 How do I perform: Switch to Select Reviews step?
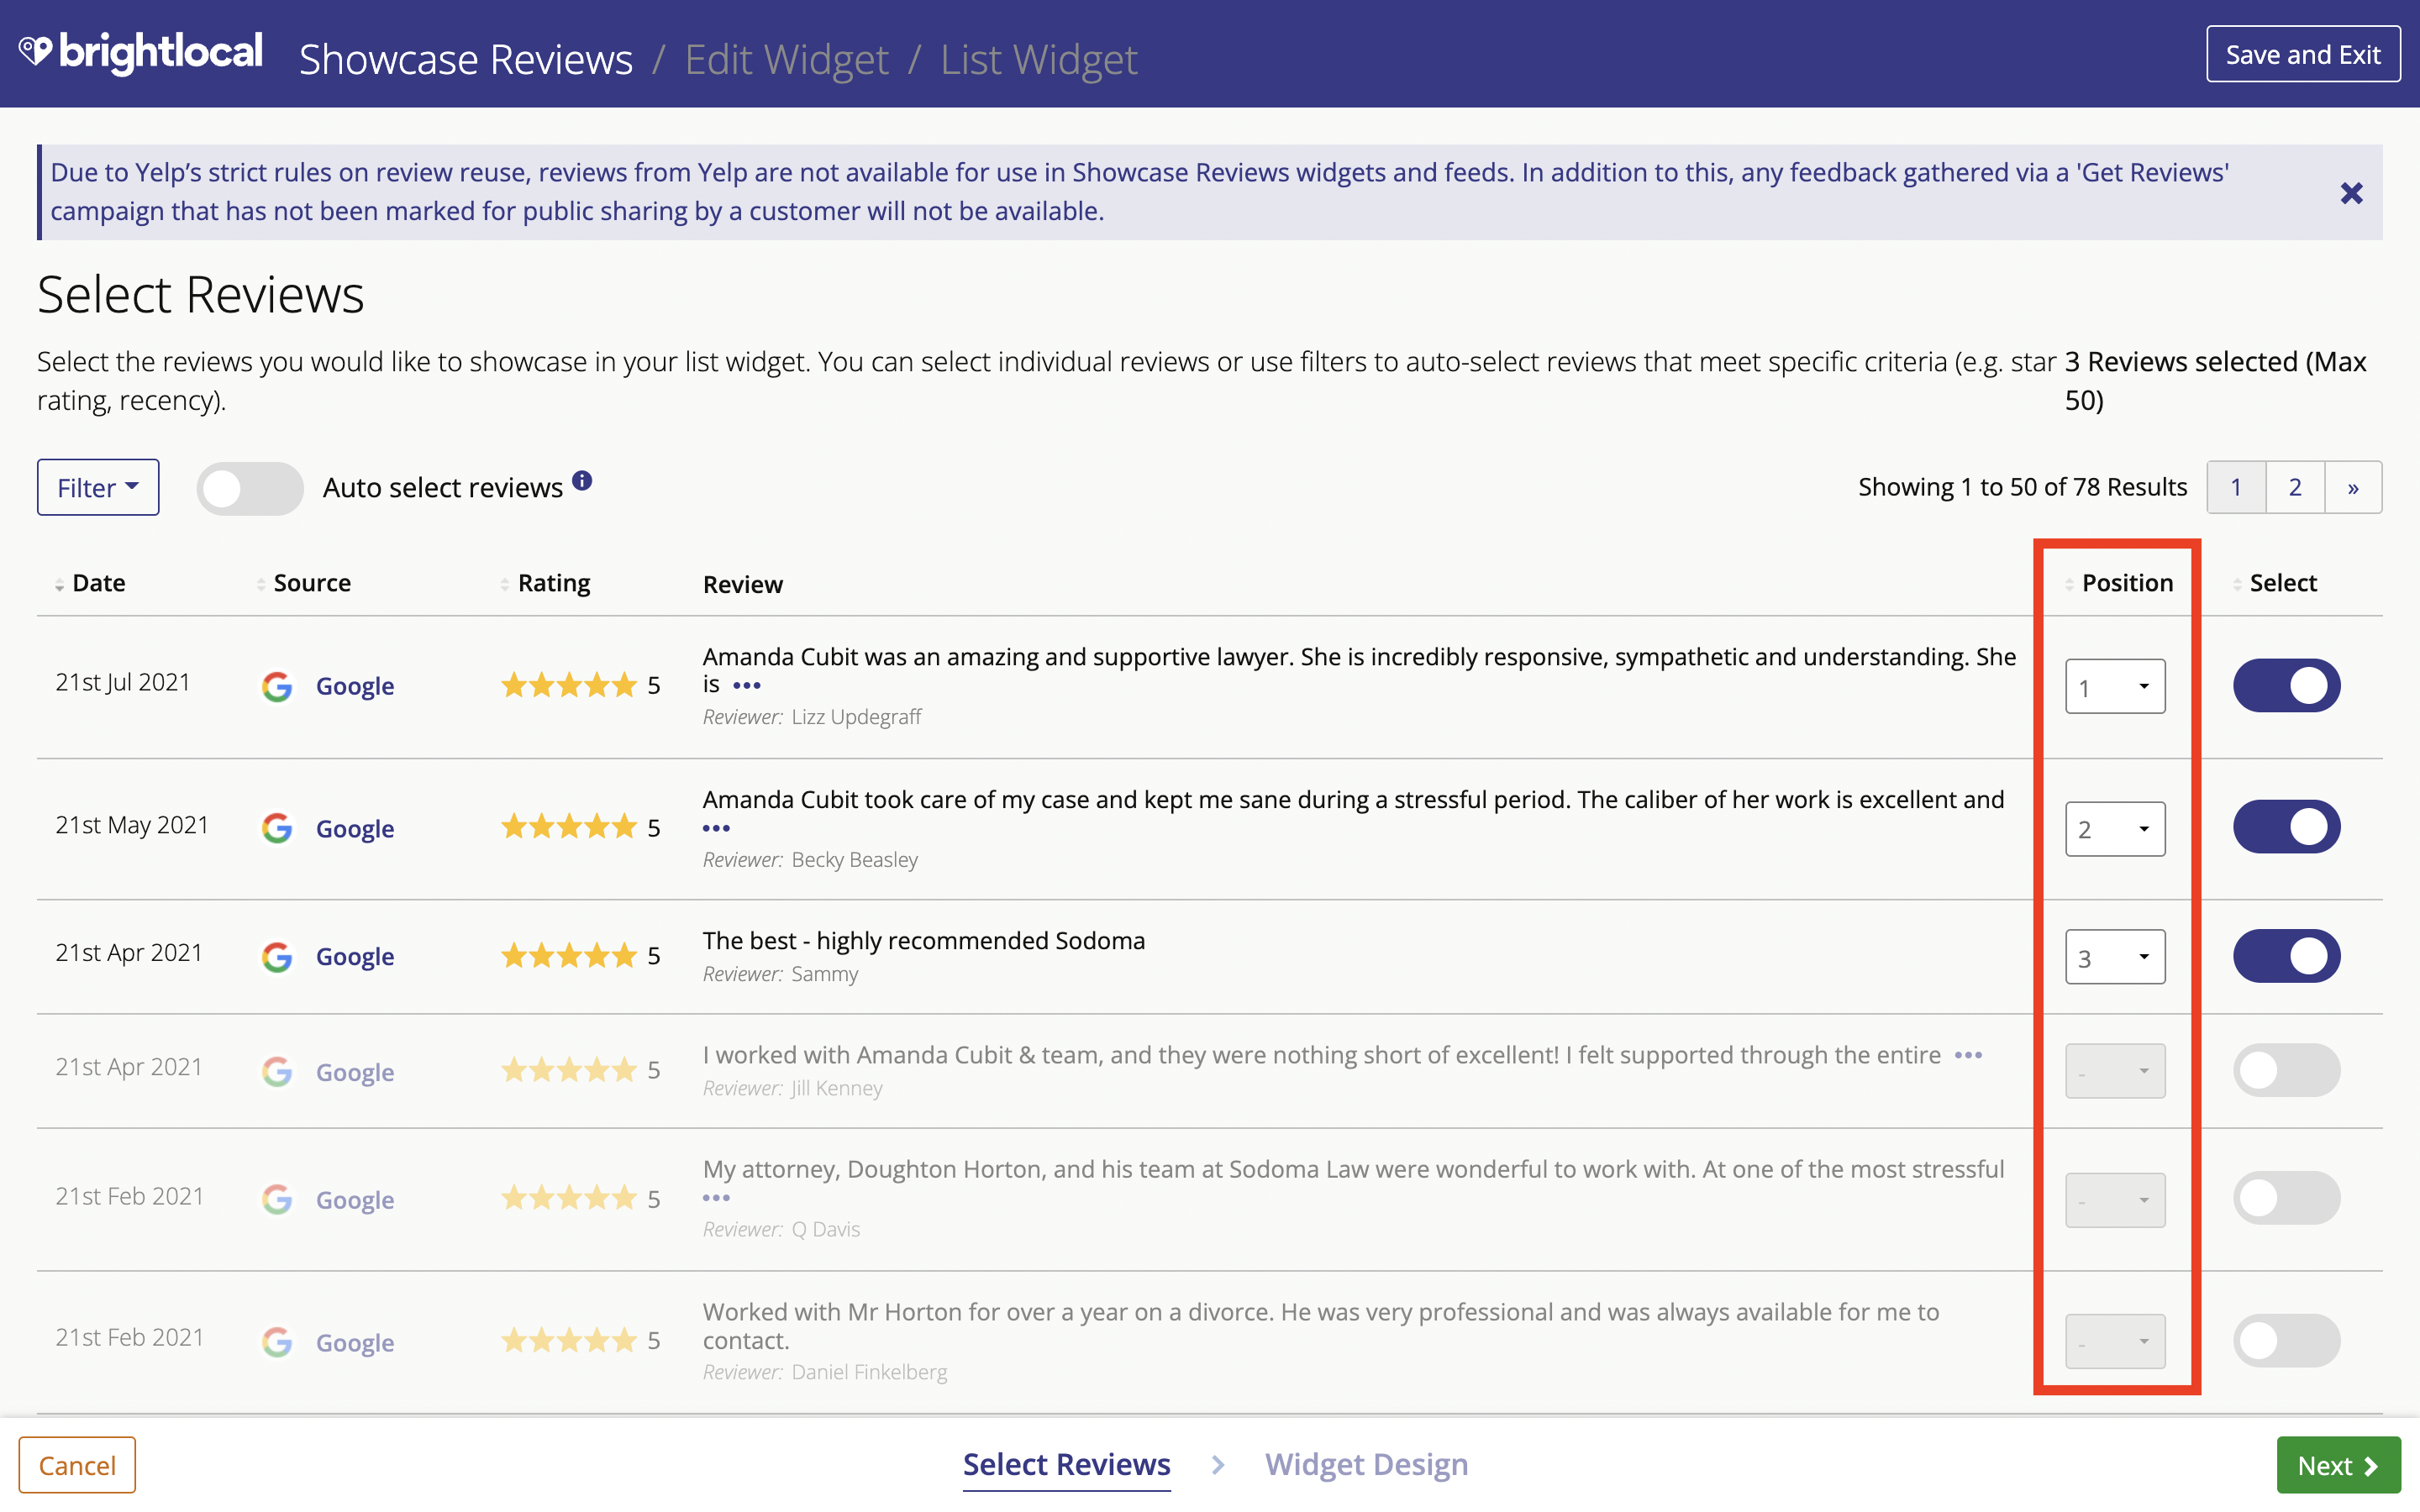tap(1066, 1465)
